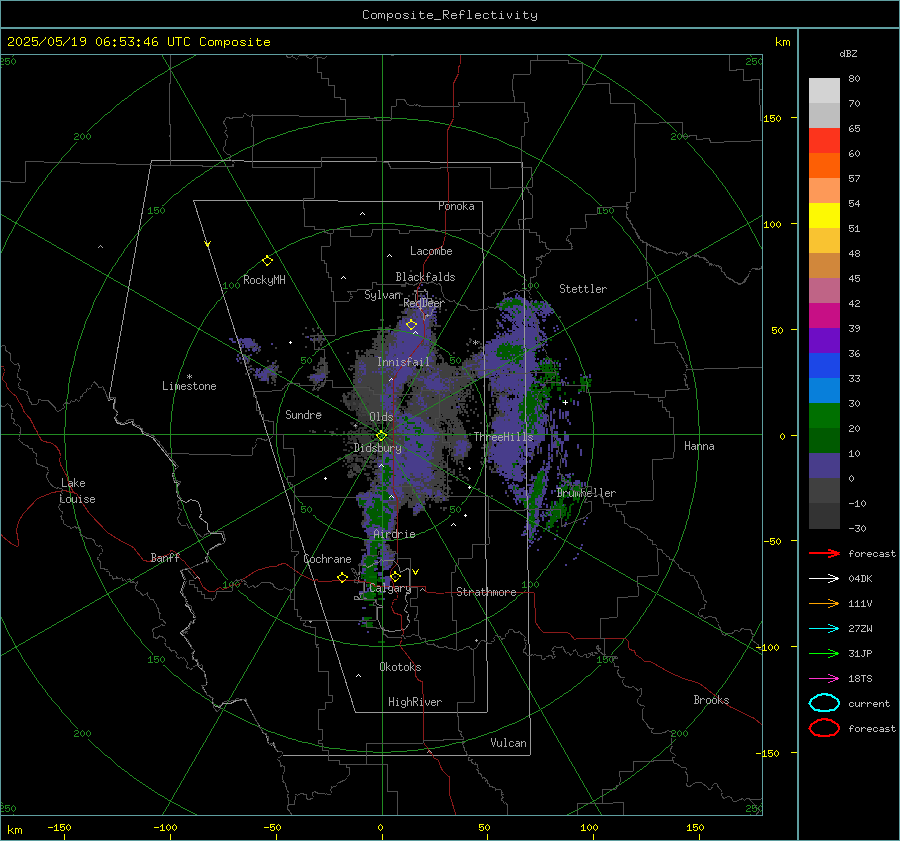900x841 pixels.
Task: Click the Hanna city label
Action: pos(699,446)
